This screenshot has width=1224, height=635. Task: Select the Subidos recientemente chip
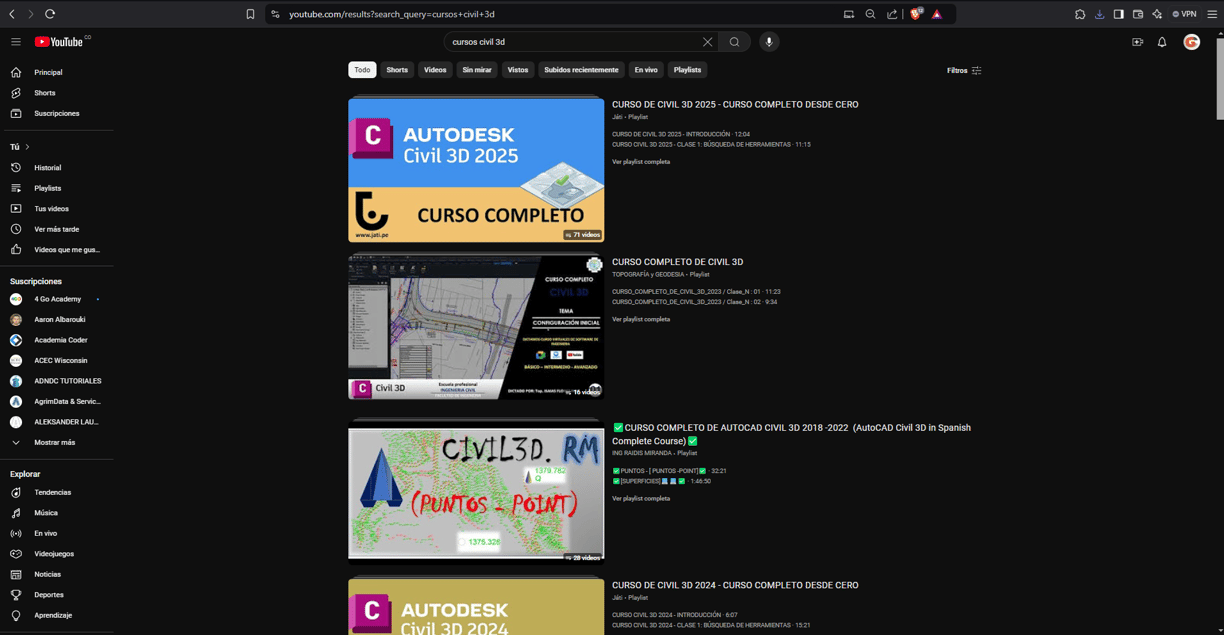point(581,70)
